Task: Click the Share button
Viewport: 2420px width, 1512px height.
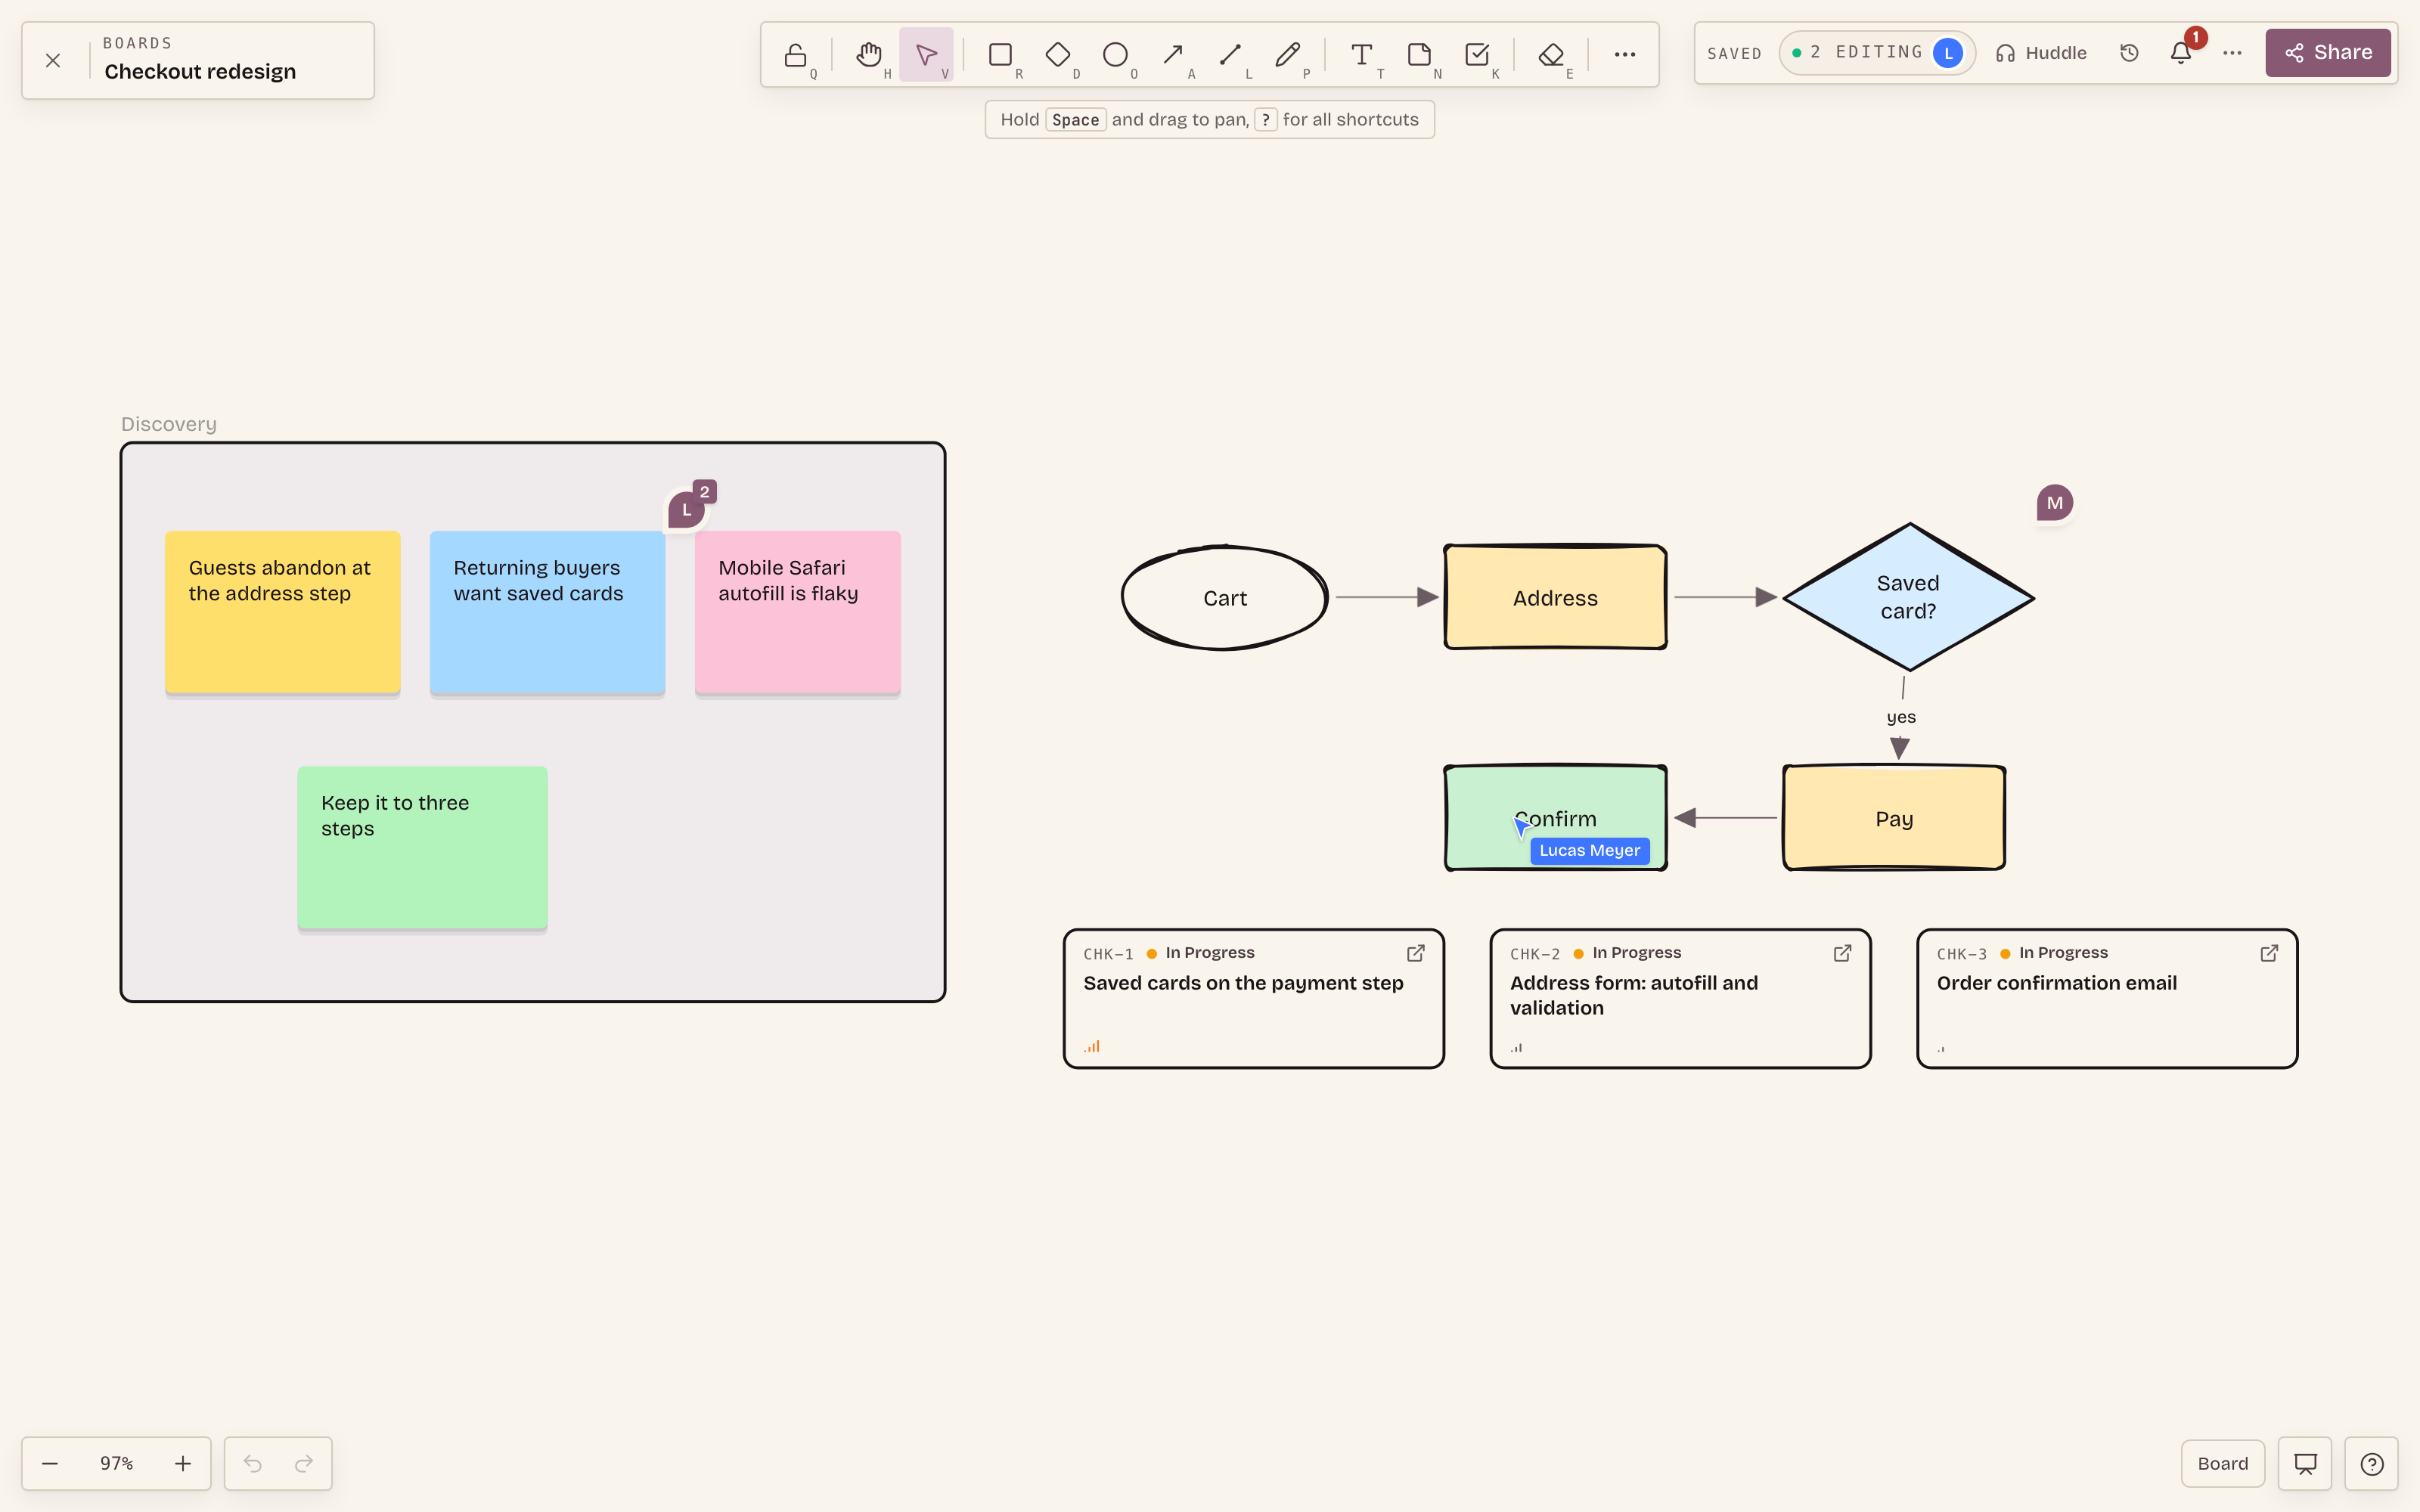Action: [2328, 53]
